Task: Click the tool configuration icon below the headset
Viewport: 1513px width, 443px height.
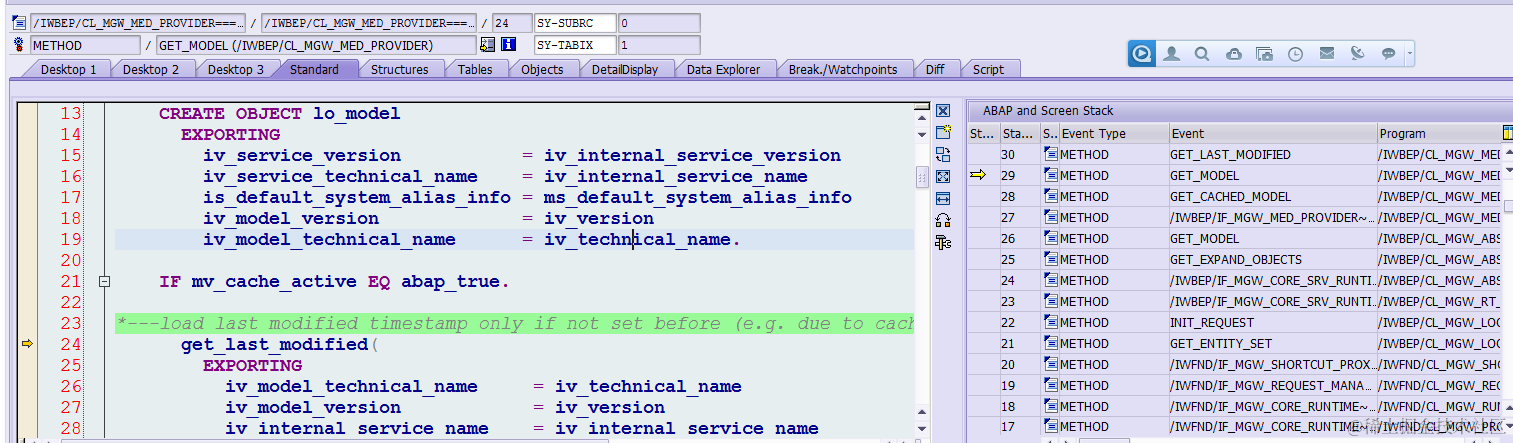Action: [943, 242]
